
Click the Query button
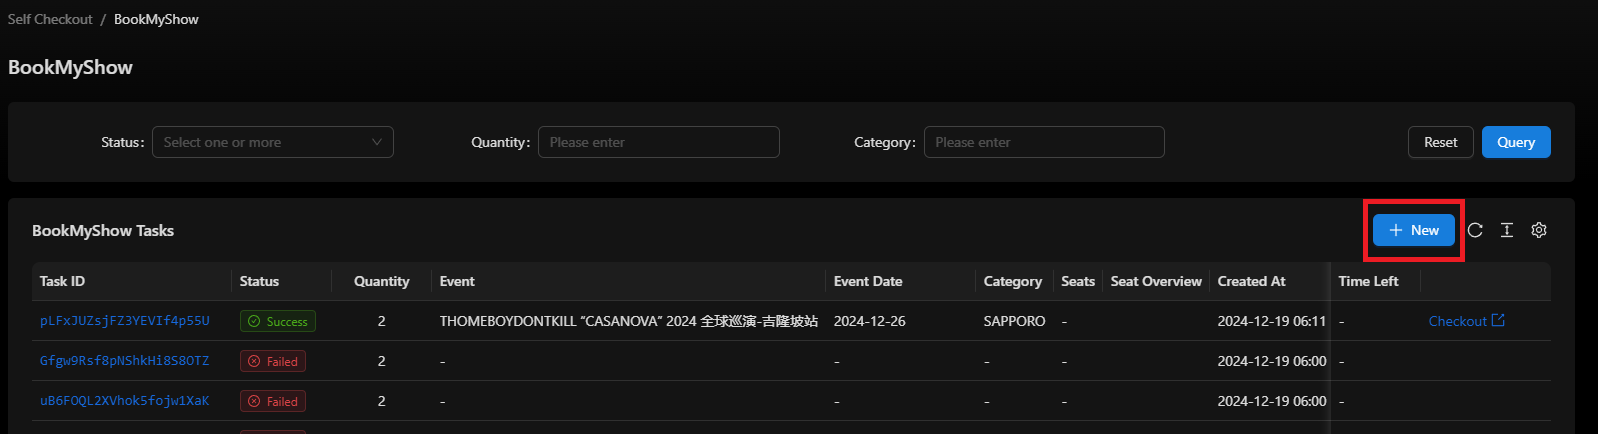point(1516,142)
